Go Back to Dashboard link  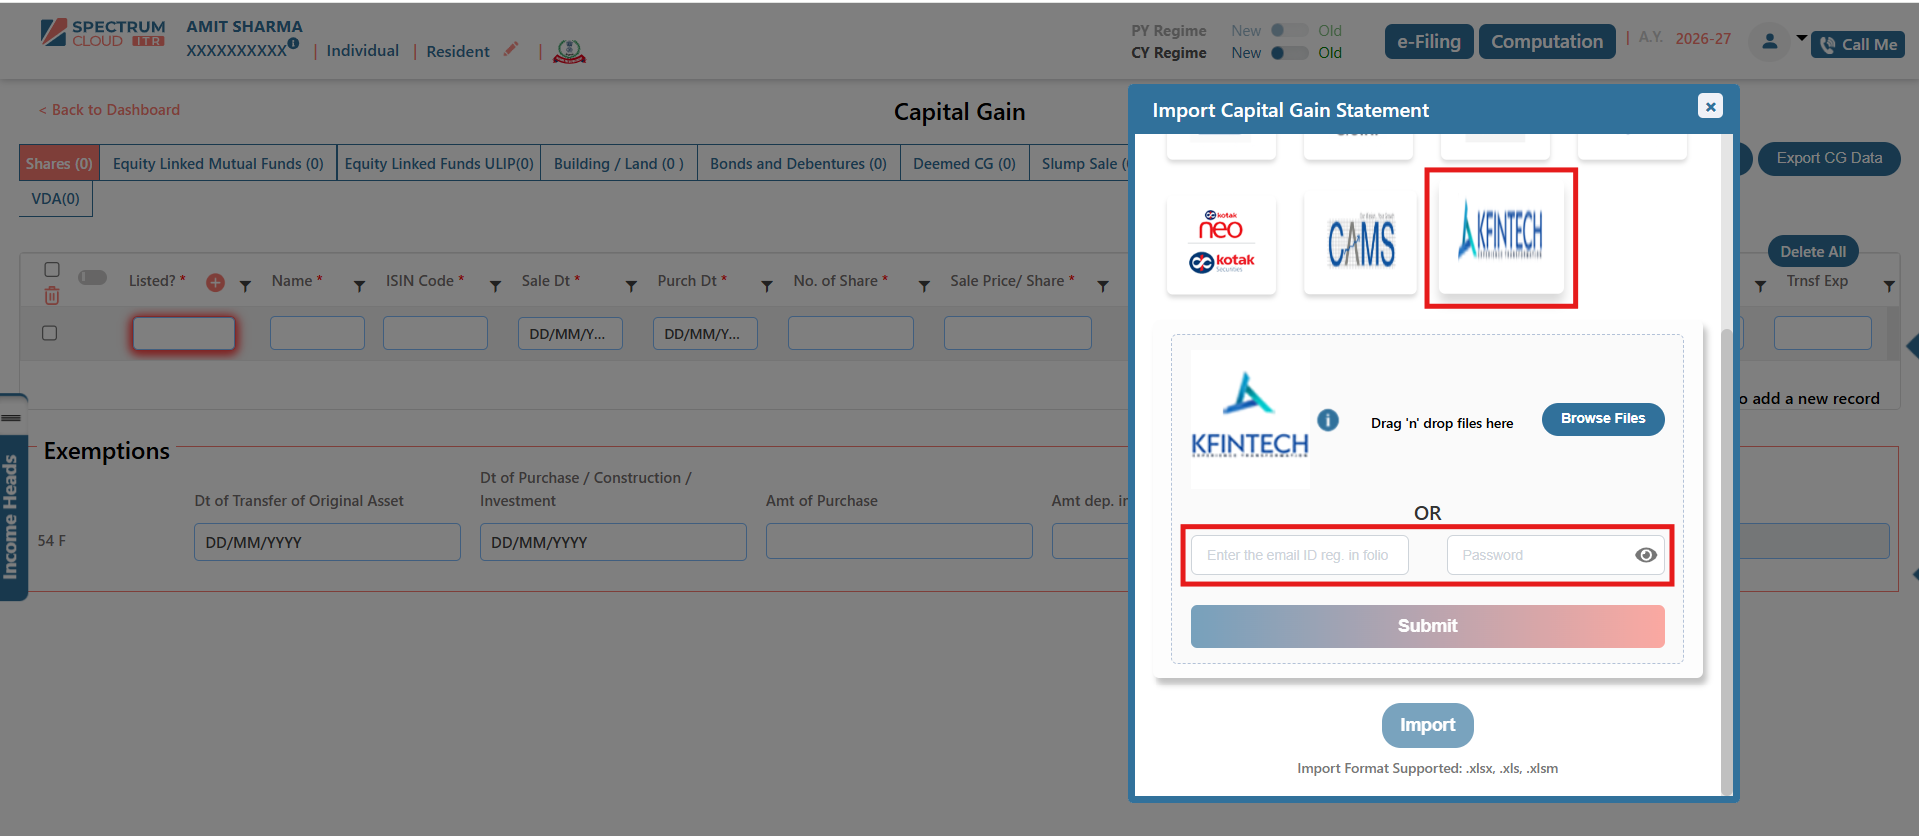[x=110, y=110]
